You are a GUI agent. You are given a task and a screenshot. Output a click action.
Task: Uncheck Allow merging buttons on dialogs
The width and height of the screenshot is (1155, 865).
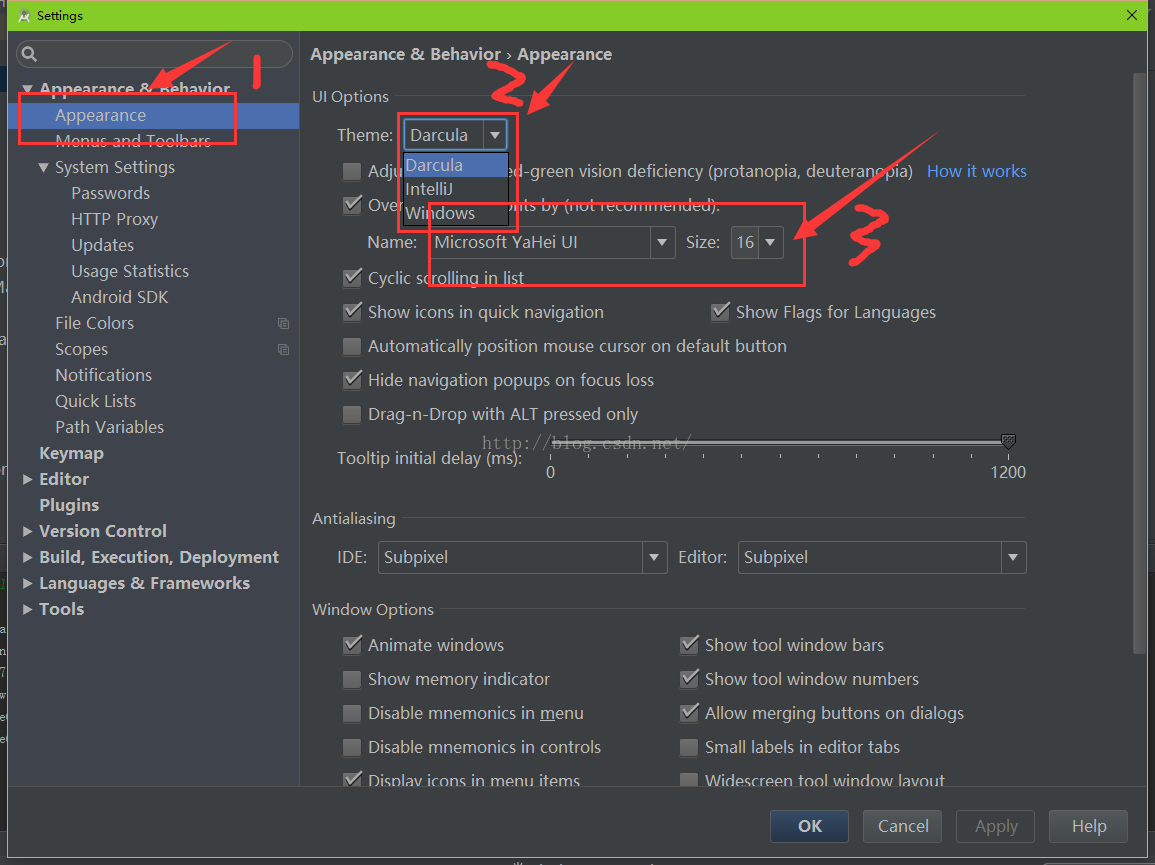pyautogui.click(x=689, y=713)
